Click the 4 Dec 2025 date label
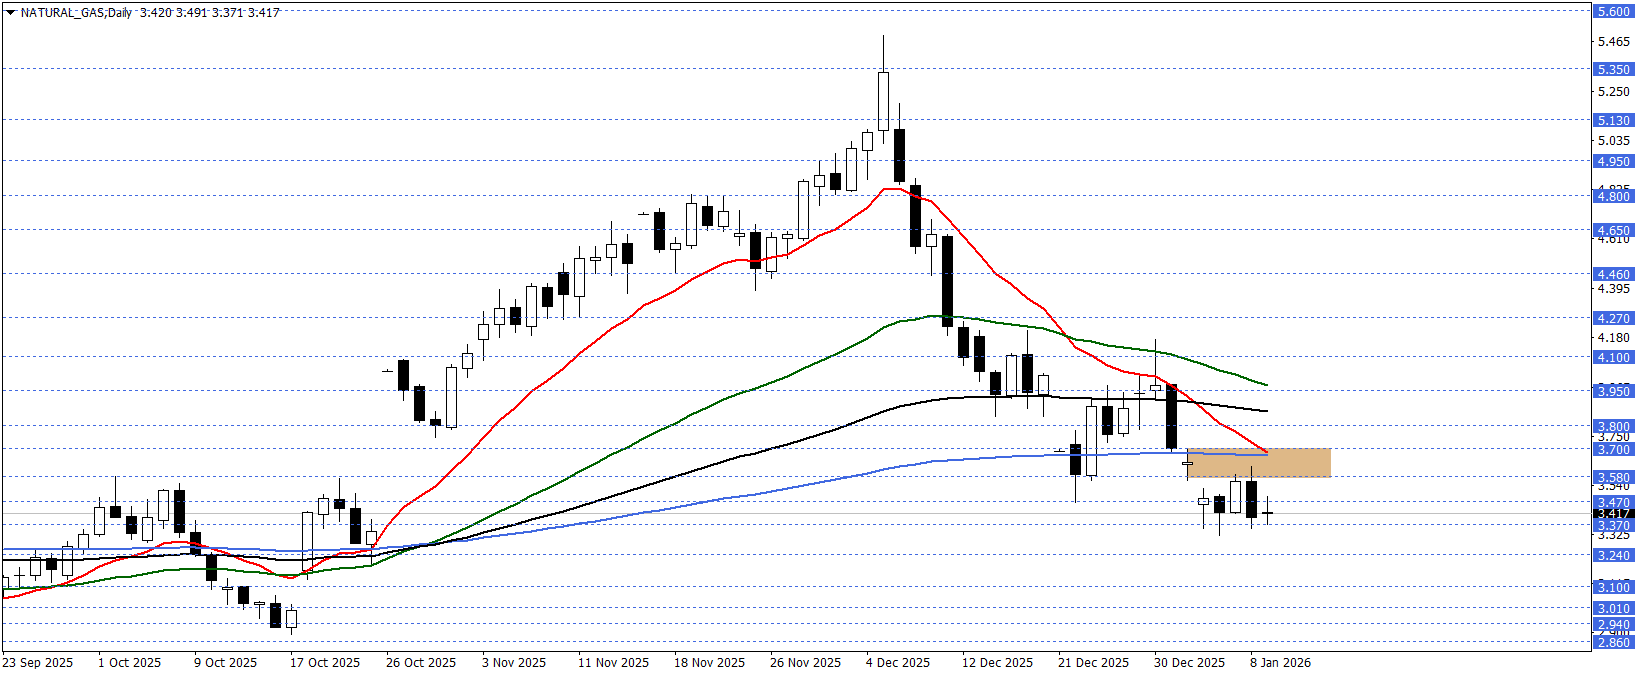The width and height of the screenshot is (1641, 675). (x=898, y=662)
